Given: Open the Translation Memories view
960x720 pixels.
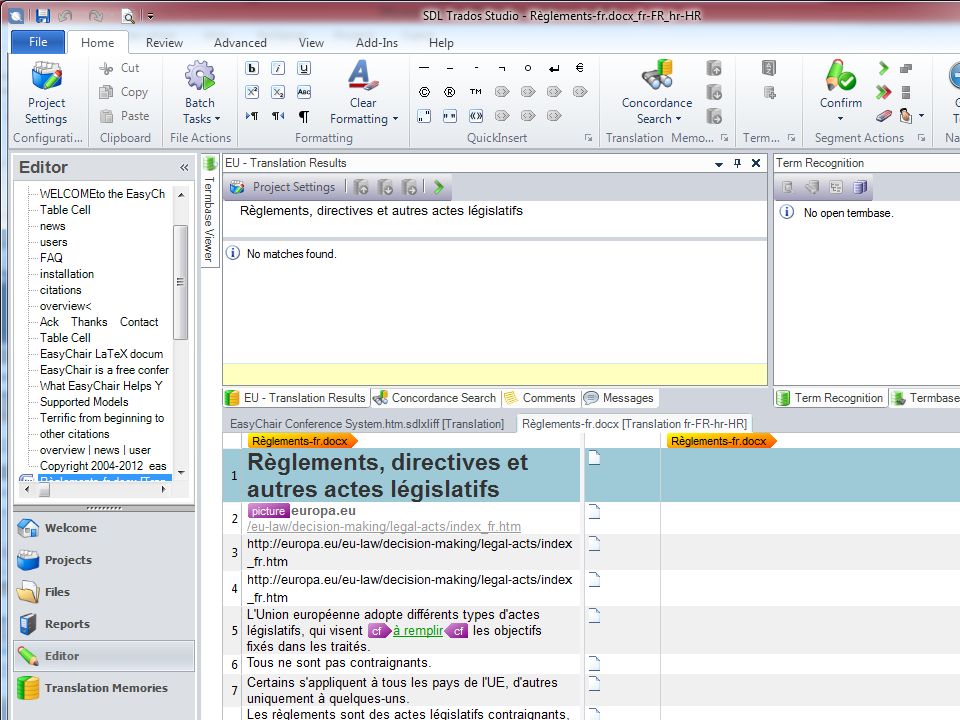Looking at the screenshot, I should point(104,688).
